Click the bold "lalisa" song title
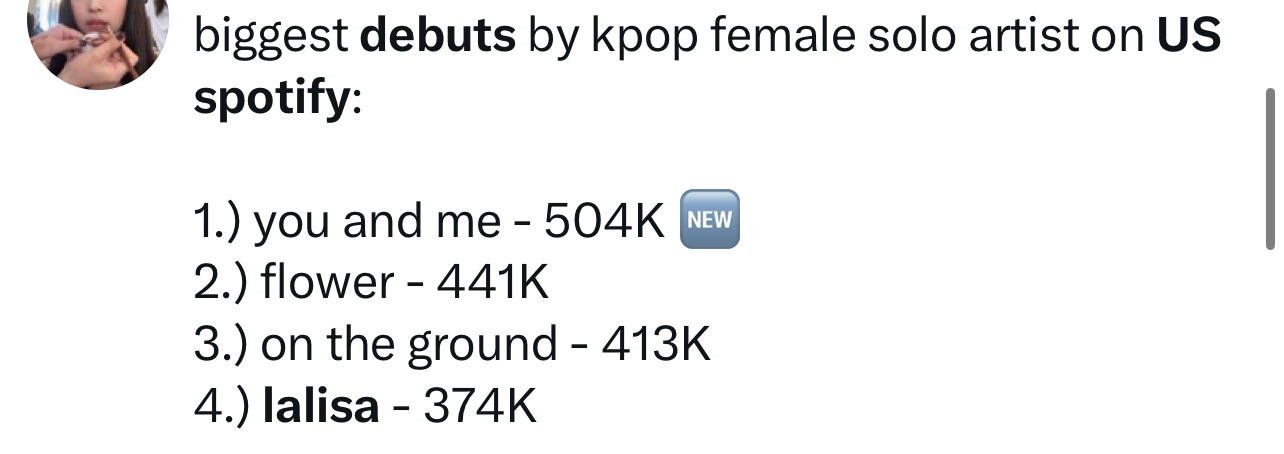This screenshot has width=1284, height=454. [320, 407]
